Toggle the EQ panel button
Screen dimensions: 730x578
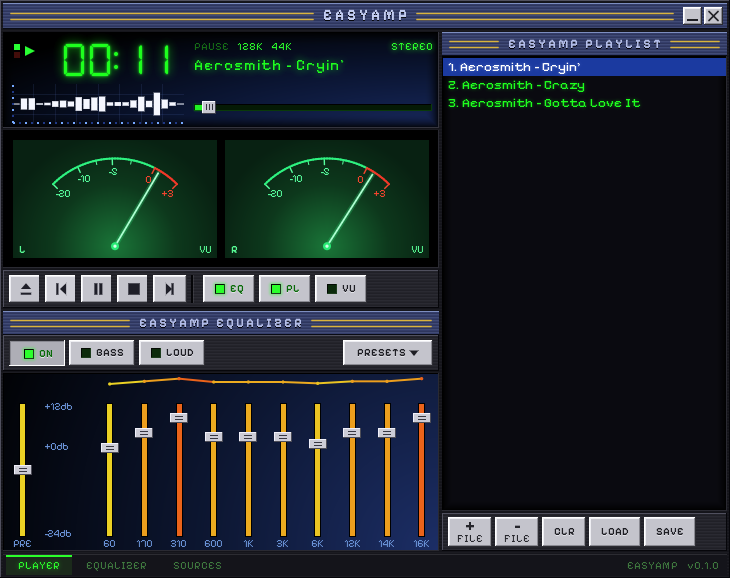point(229,289)
